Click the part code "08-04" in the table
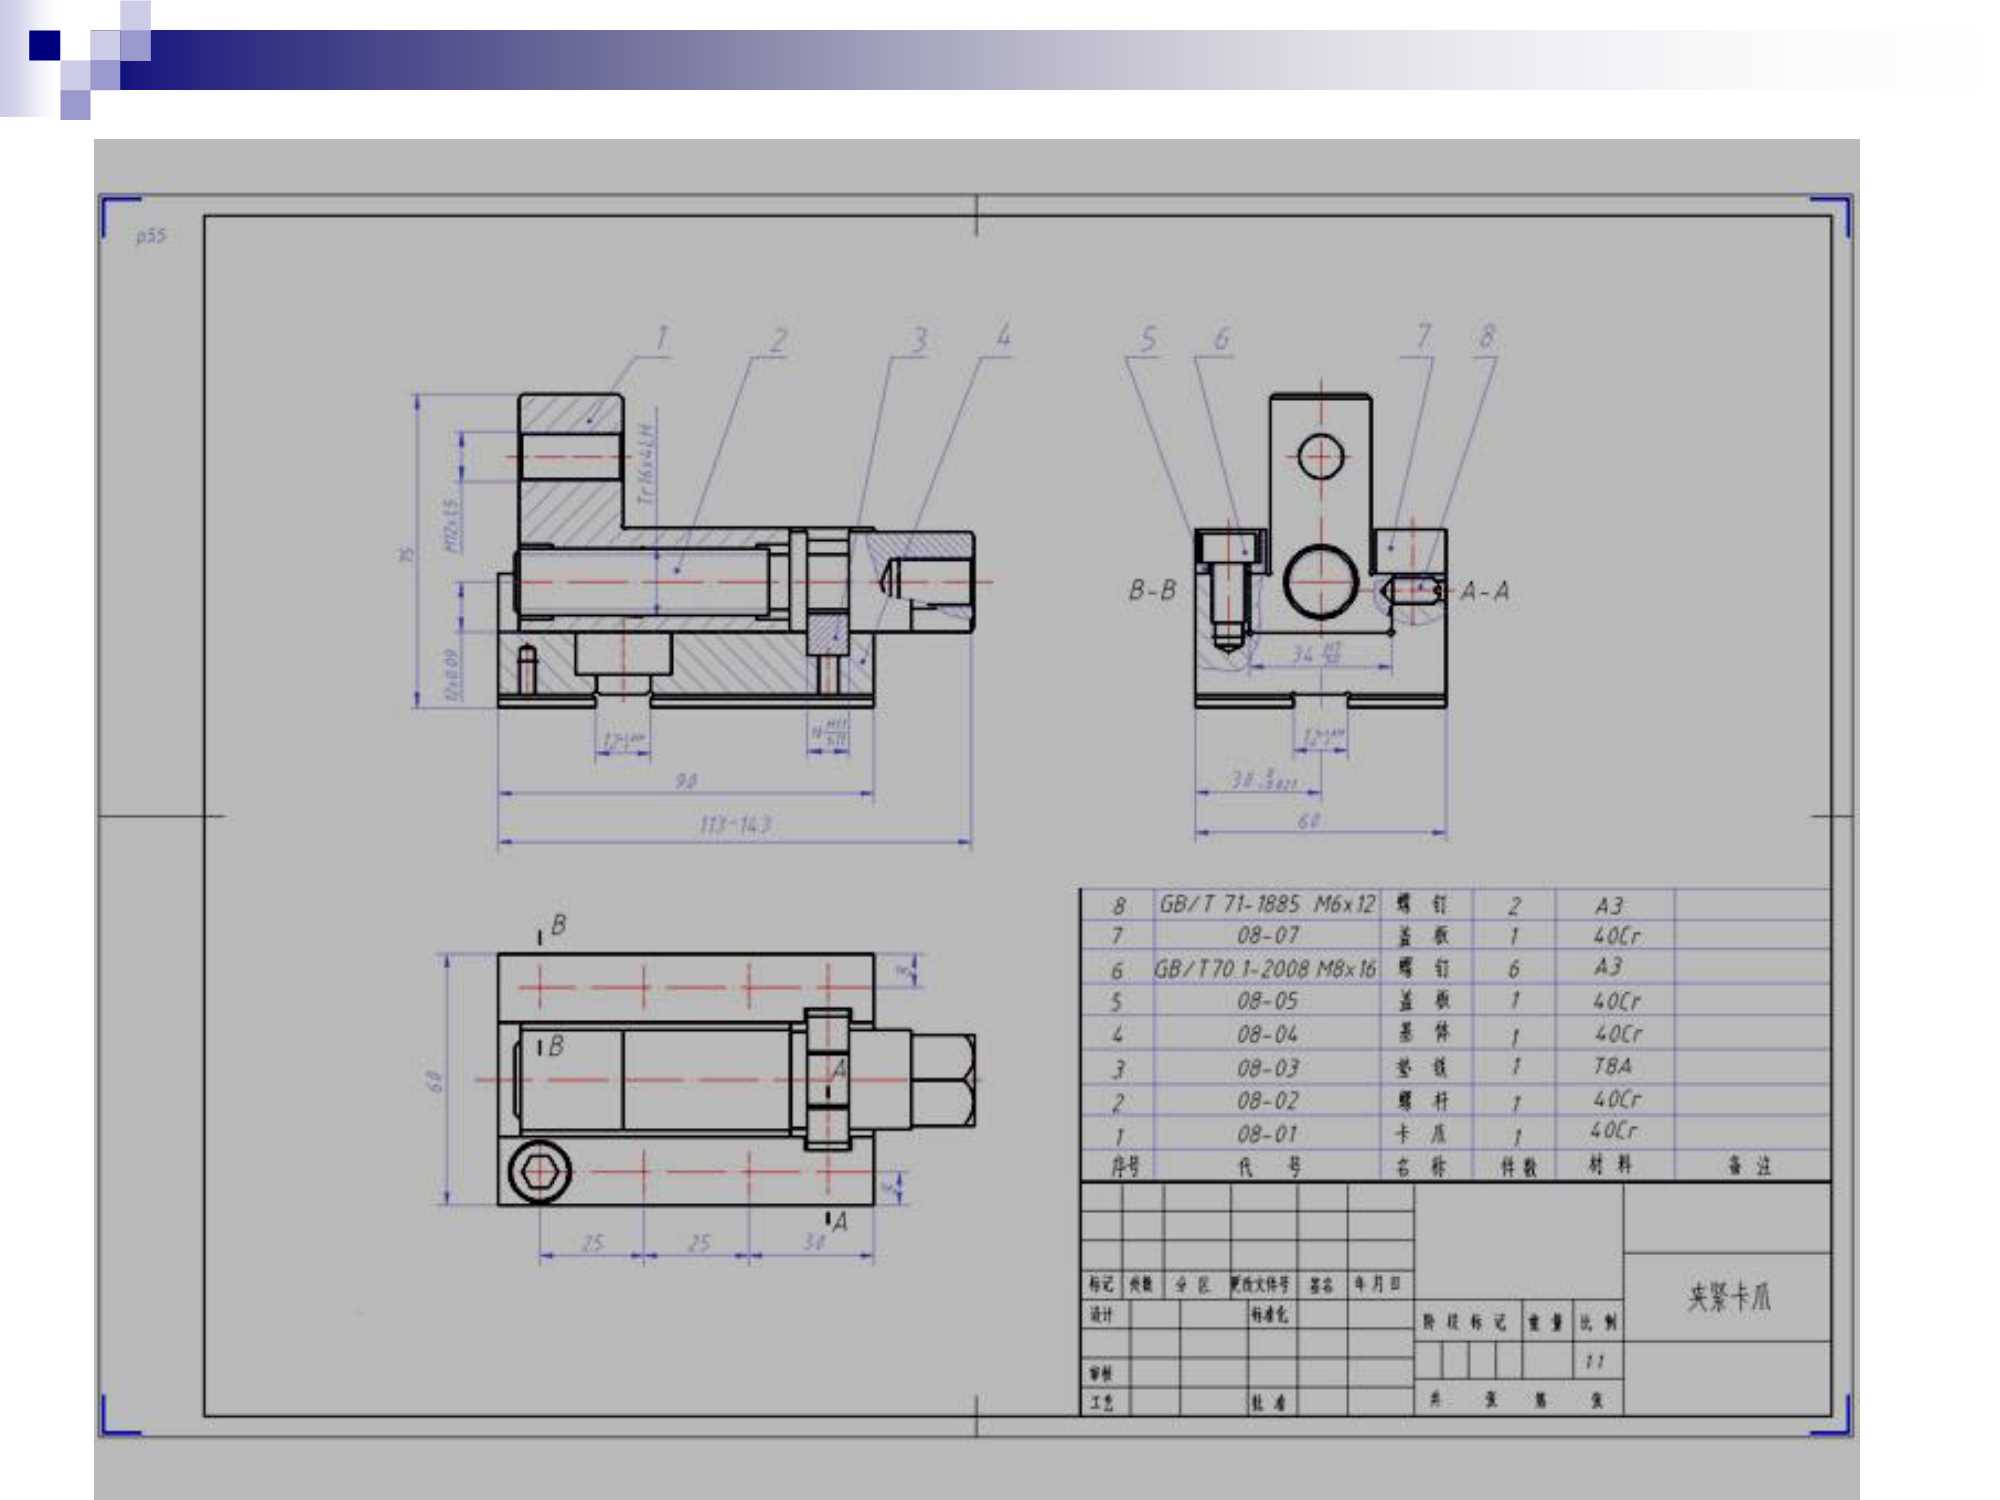The image size is (2000, 1500). coord(1267,1034)
